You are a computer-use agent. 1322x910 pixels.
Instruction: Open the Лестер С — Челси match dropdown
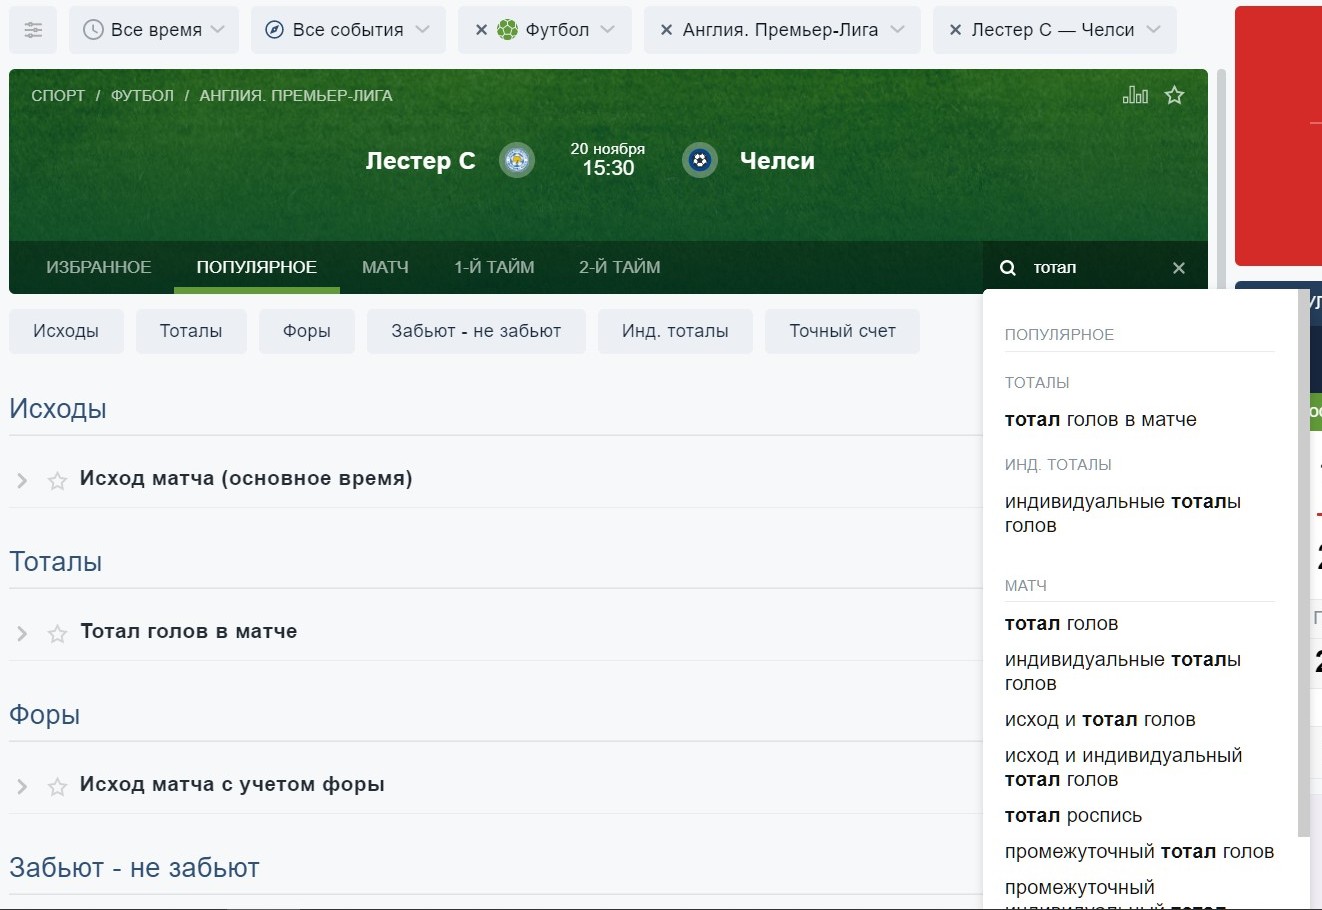click(1054, 30)
